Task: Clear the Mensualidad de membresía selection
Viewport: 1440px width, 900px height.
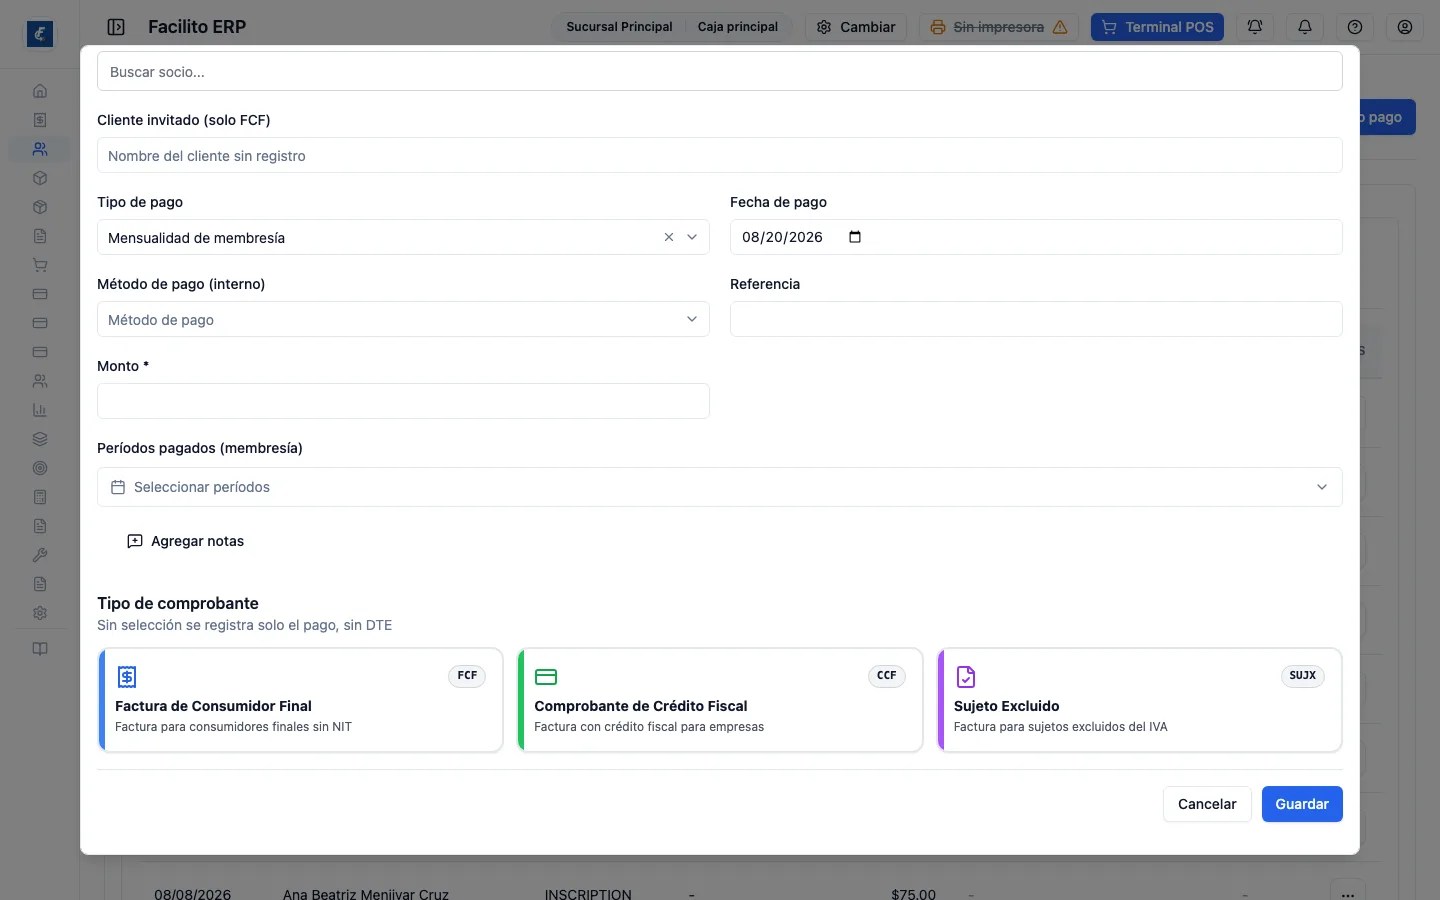Action: 669,237
